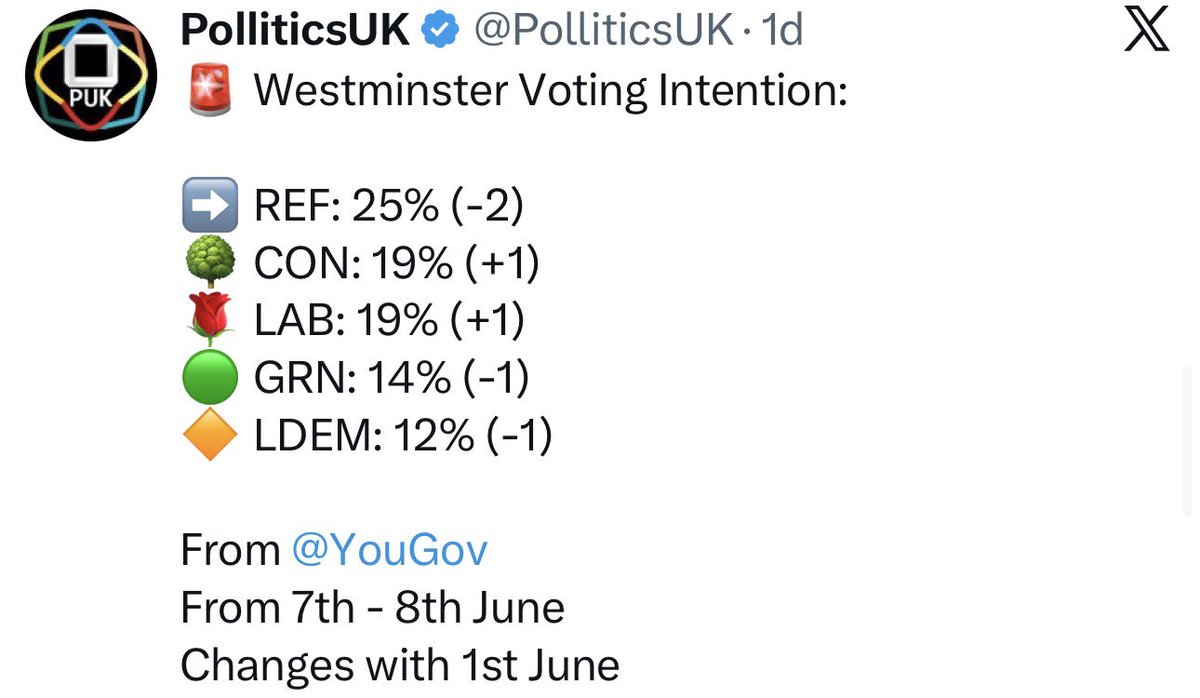The height and width of the screenshot is (698, 1200).
Task: Click the orange diamond emoji beside LDEM
Action: click(210, 436)
